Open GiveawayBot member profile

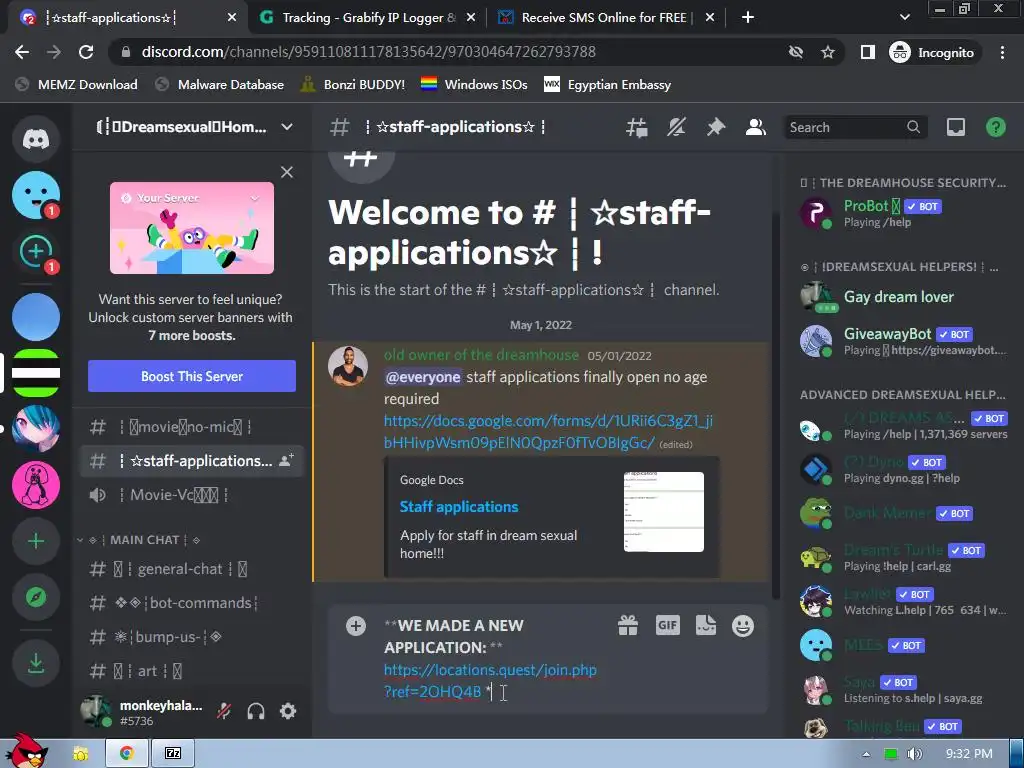(x=903, y=340)
